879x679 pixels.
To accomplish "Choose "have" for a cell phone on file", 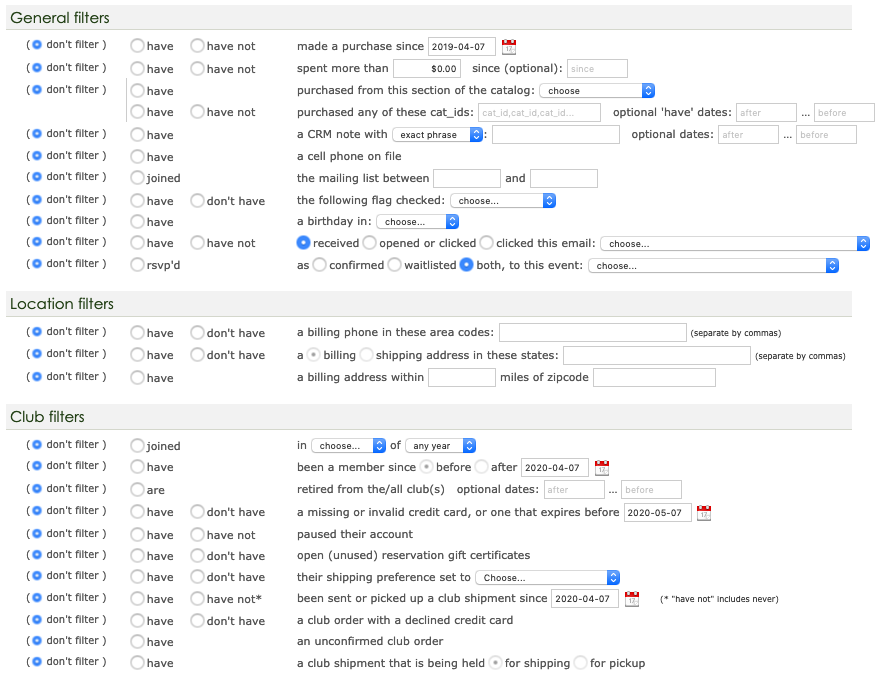I will pos(137,156).
